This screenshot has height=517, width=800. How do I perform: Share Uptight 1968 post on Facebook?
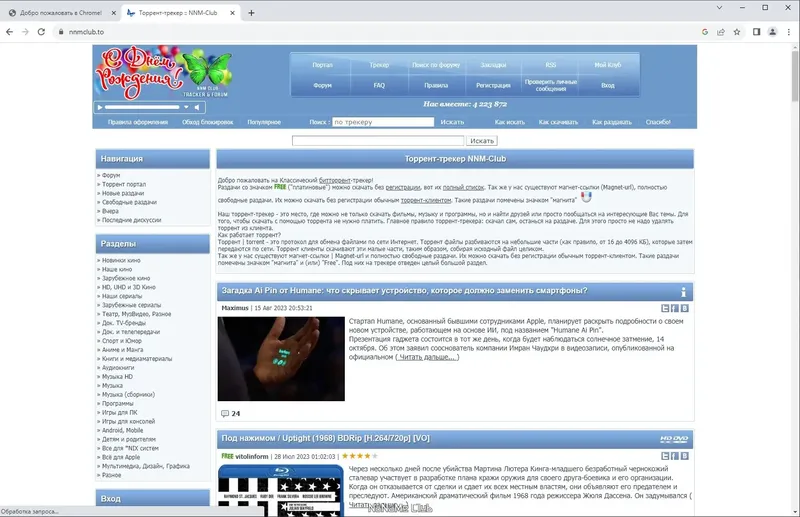(x=674, y=456)
